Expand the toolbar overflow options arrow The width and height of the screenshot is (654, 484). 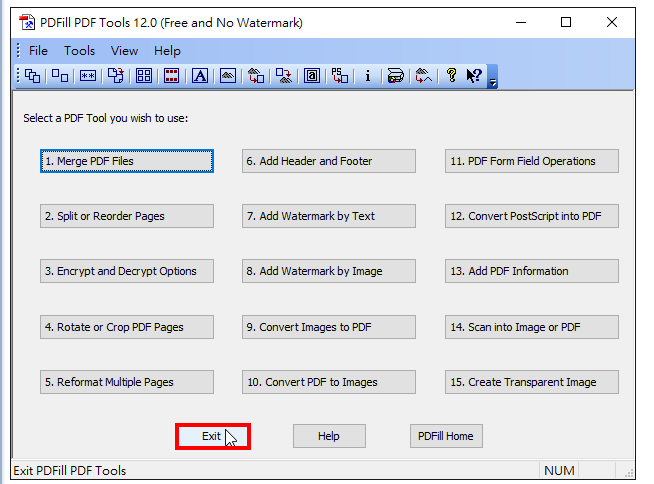pyautogui.click(x=493, y=77)
